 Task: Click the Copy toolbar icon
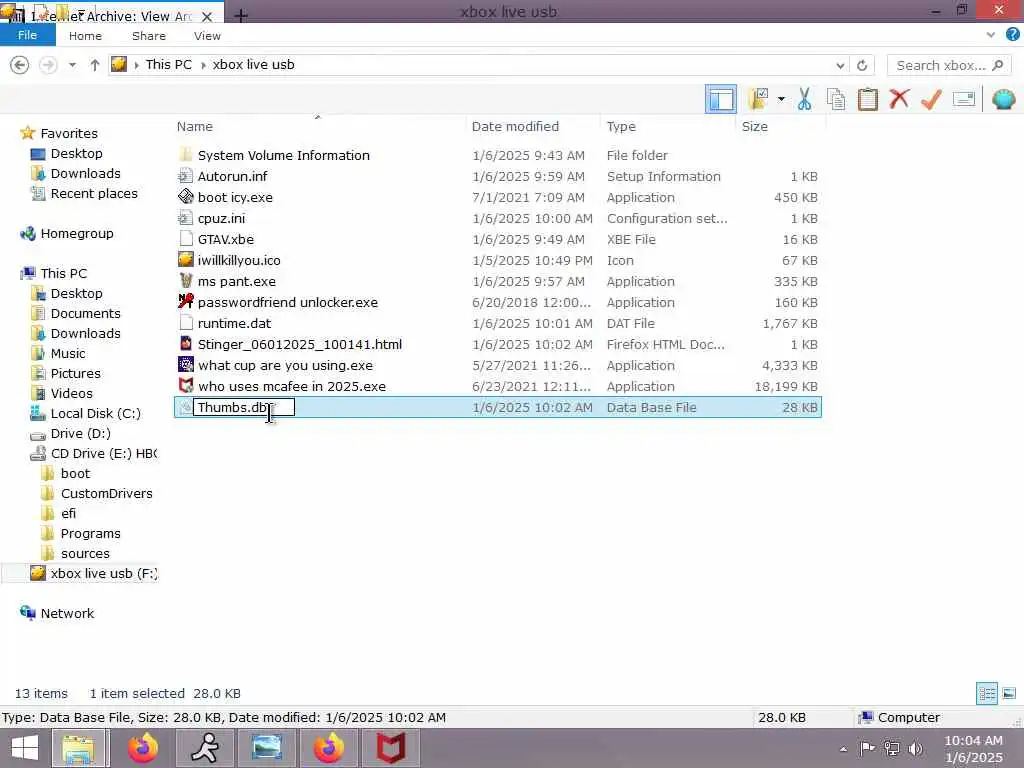point(835,99)
